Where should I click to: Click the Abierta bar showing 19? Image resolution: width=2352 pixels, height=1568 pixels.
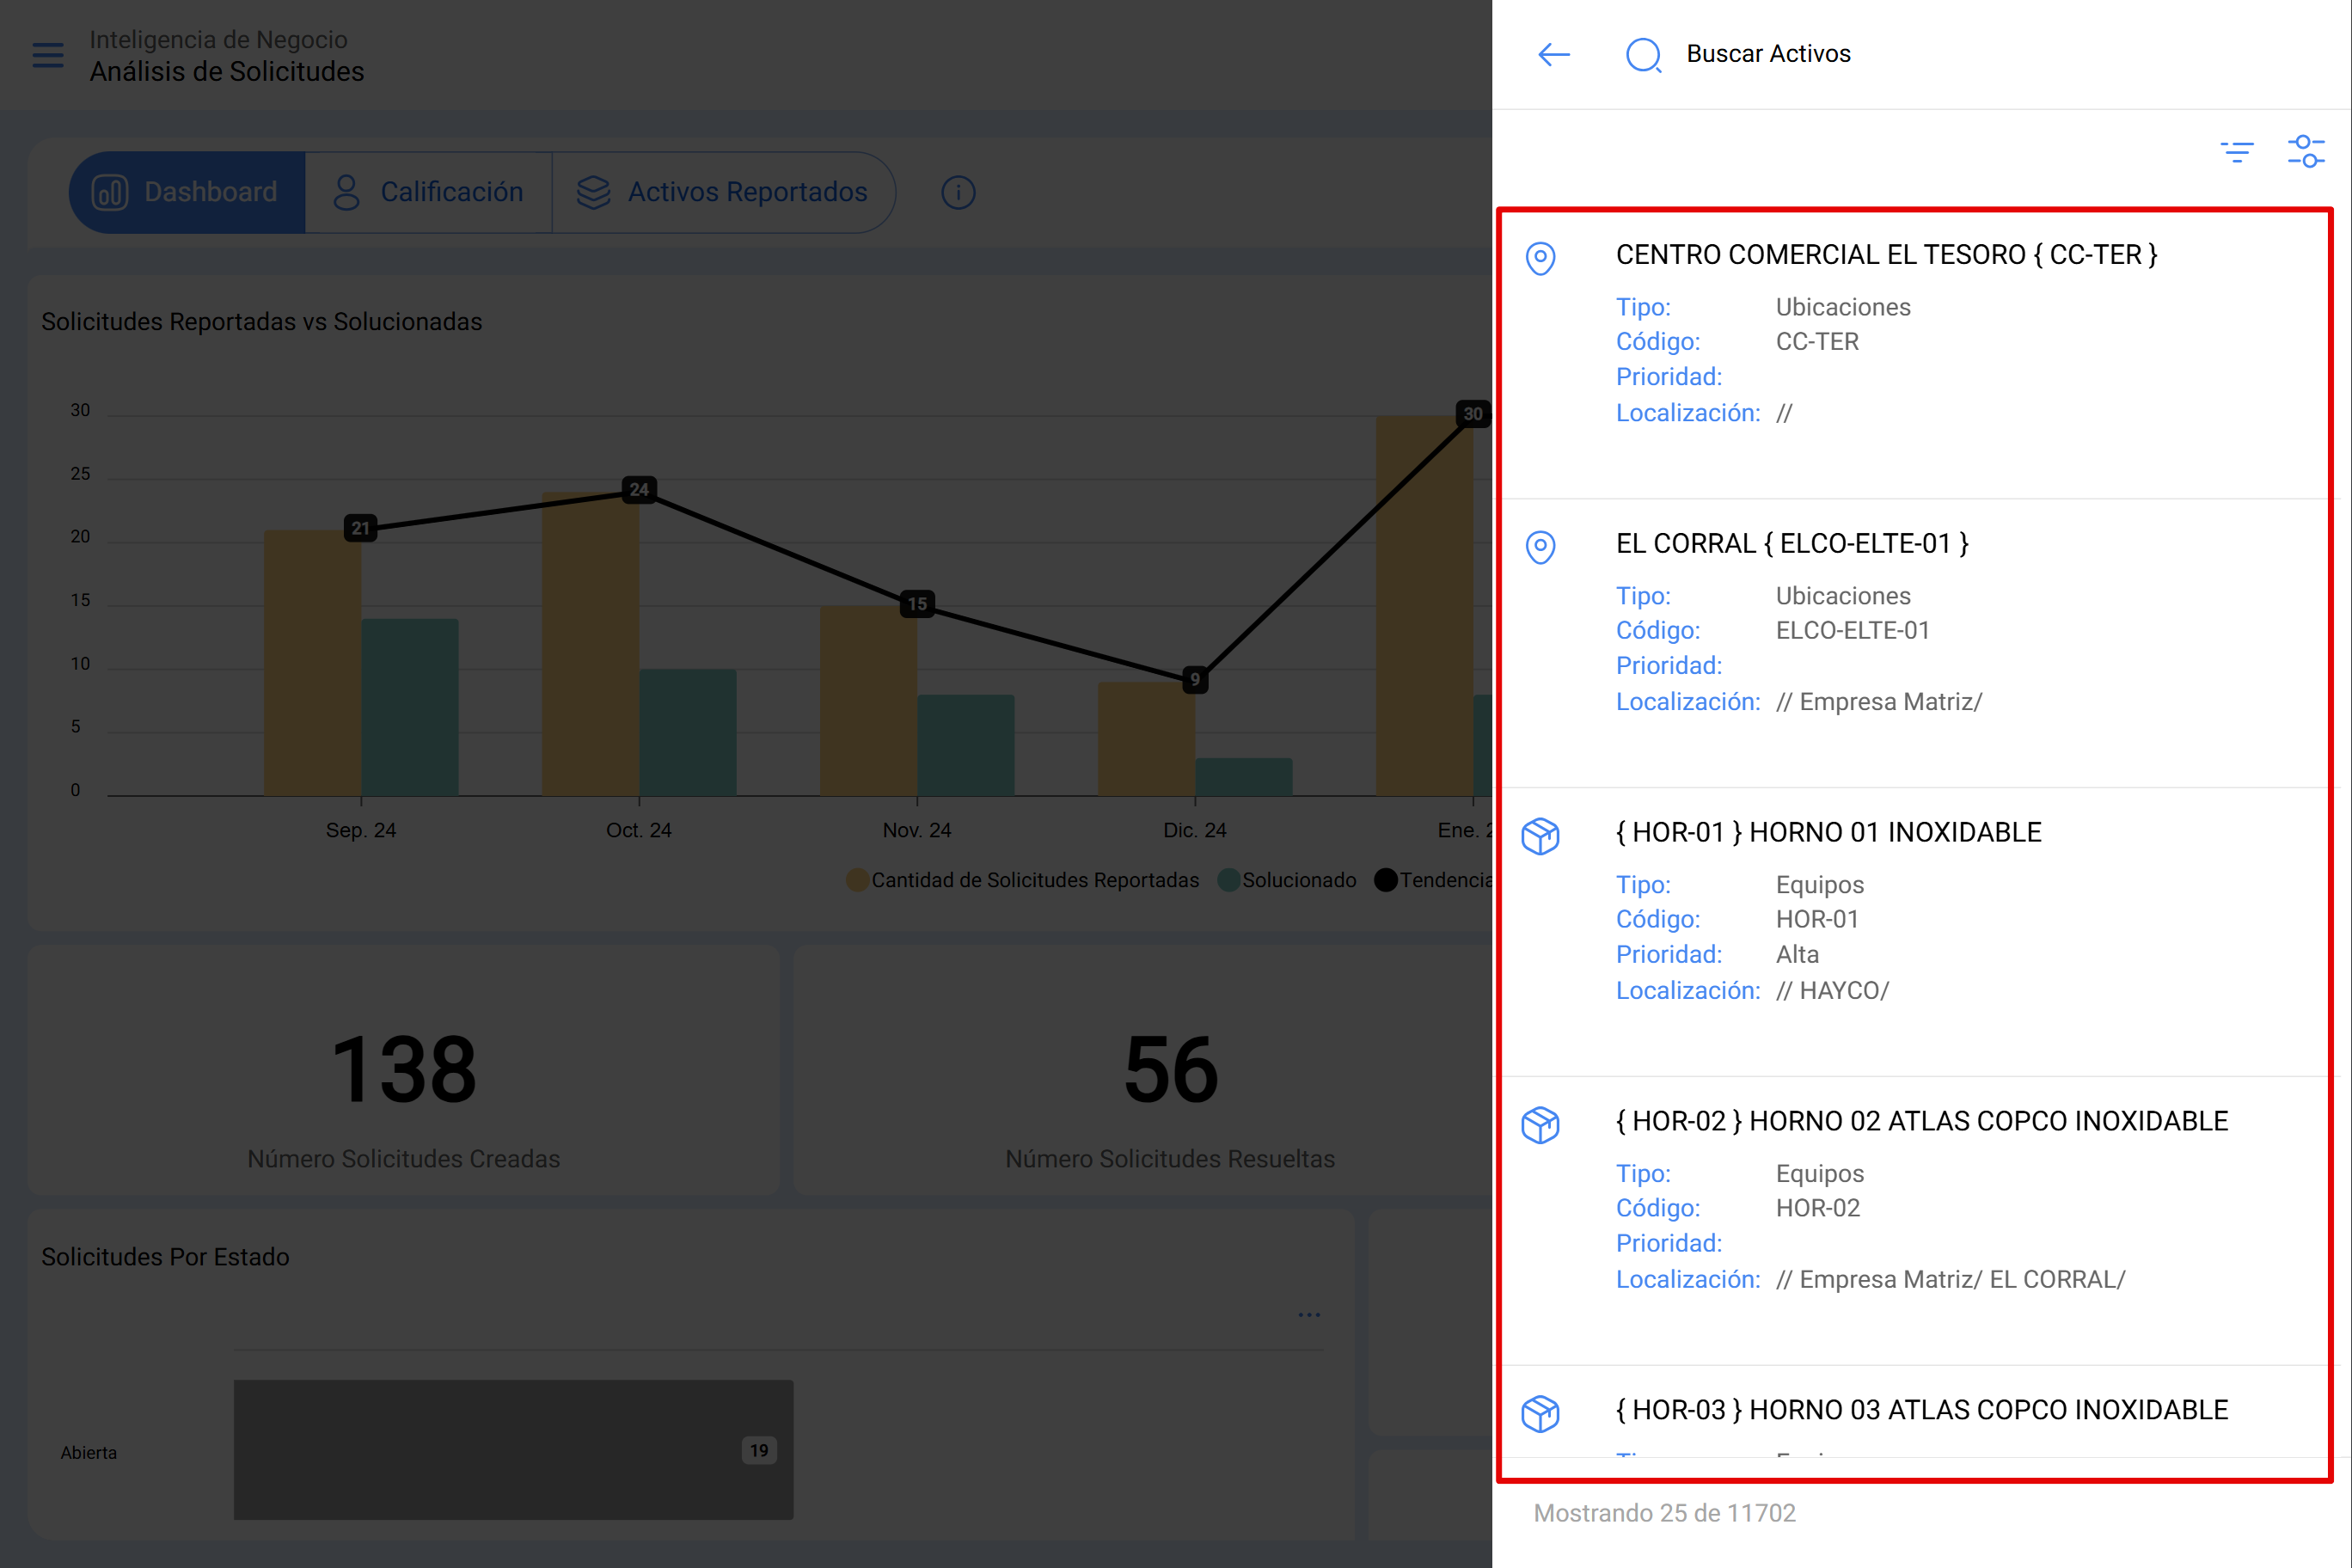(x=513, y=1450)
